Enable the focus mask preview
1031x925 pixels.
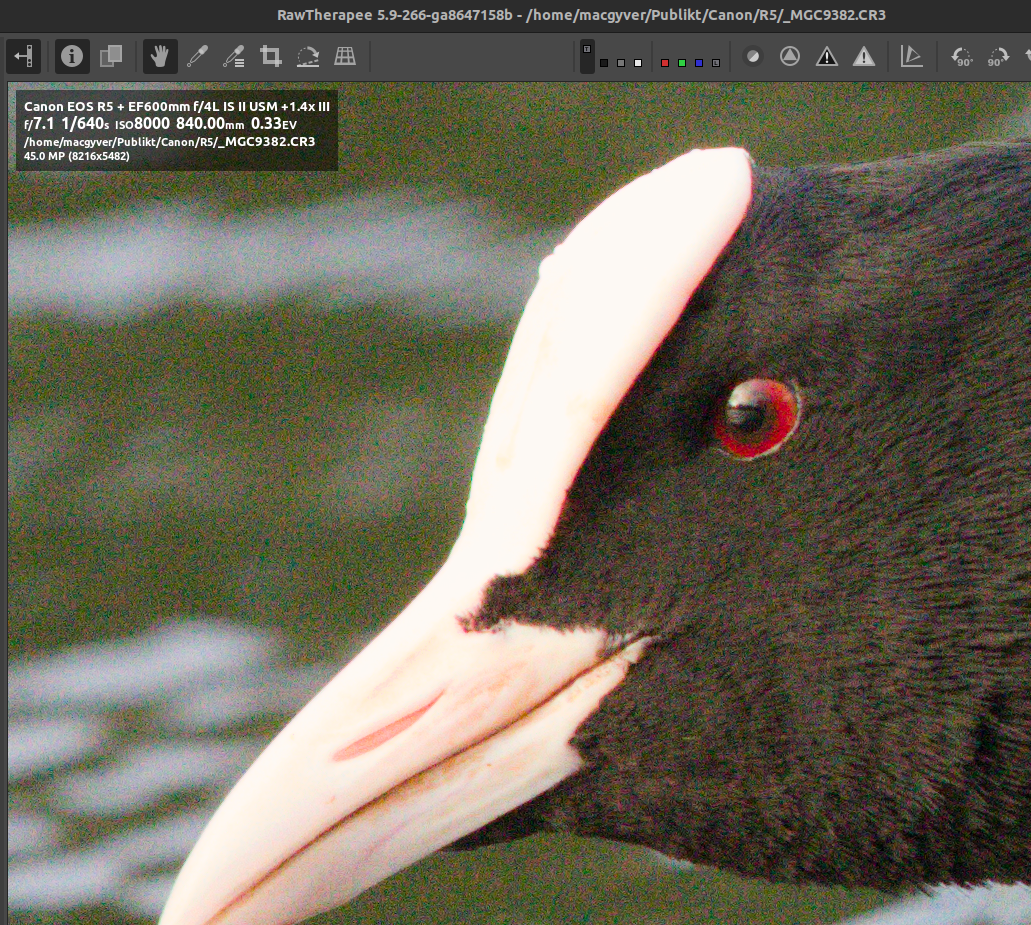pos(790,56)
